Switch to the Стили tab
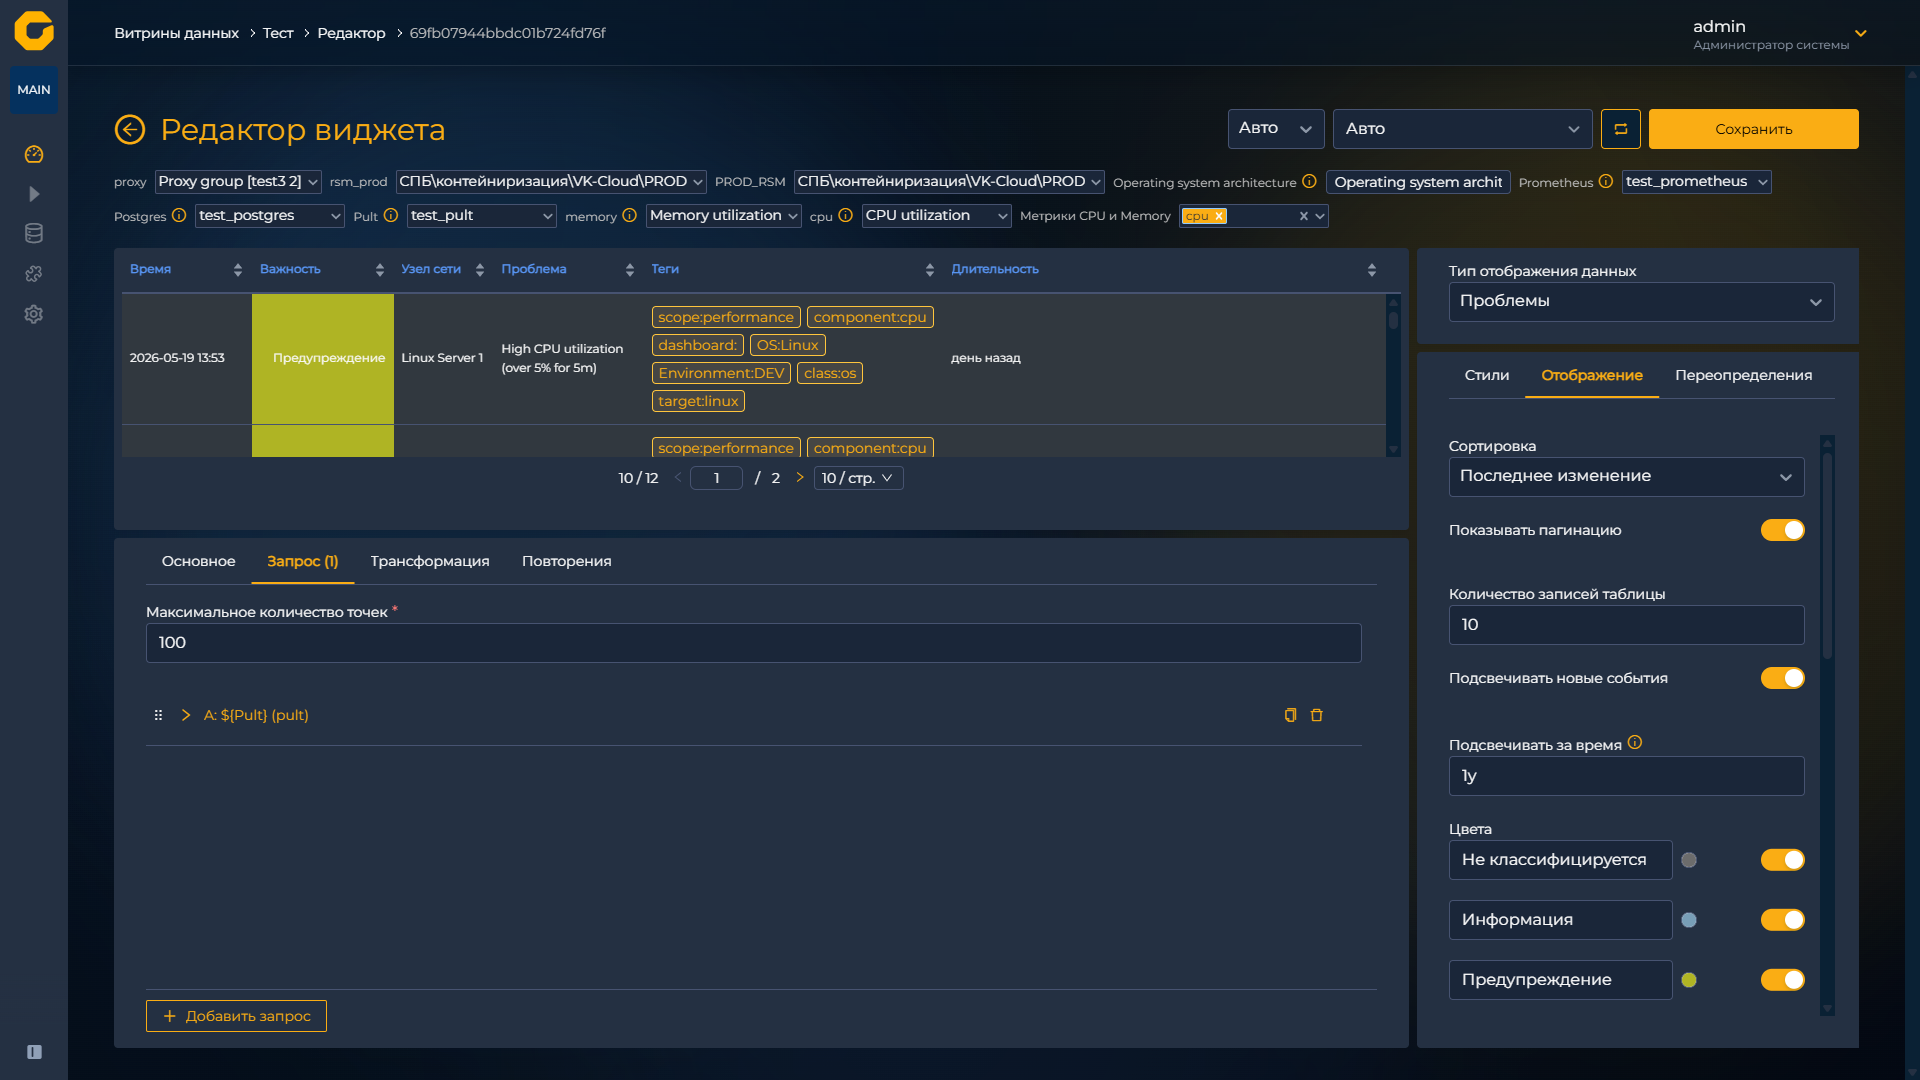 pyautogui.click(x=1487, y=375)
